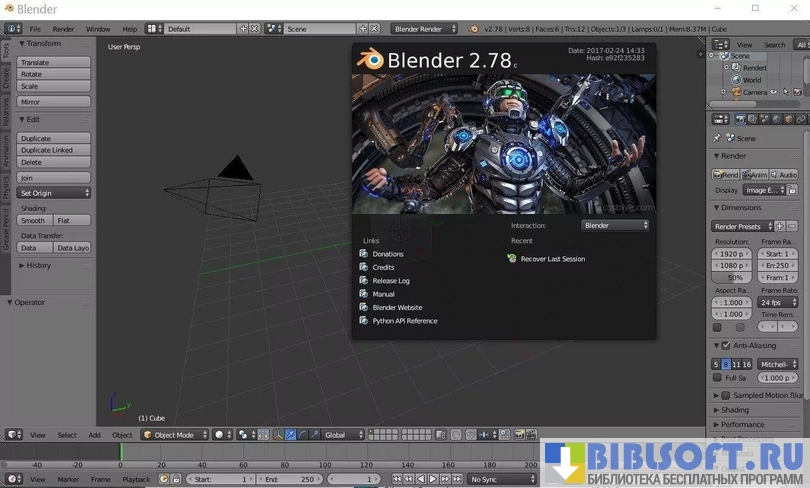
Task: Click the viewport shading sphere icon
Action: tap(219, 435)
